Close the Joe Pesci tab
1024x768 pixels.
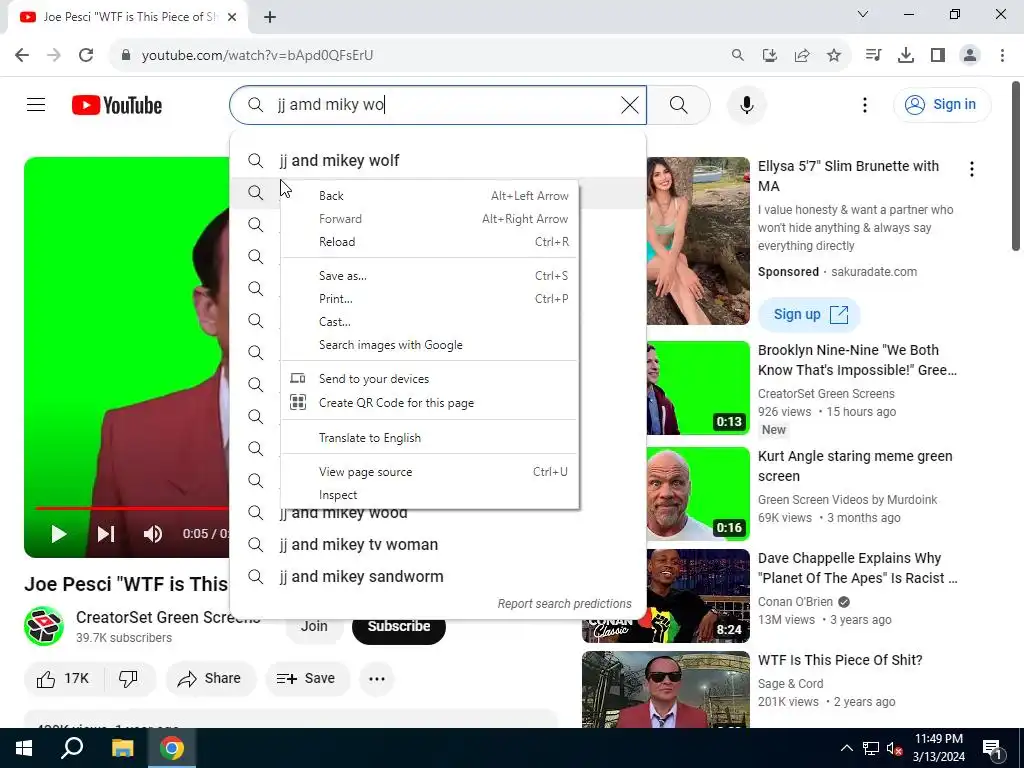click(x=232, y=17)
